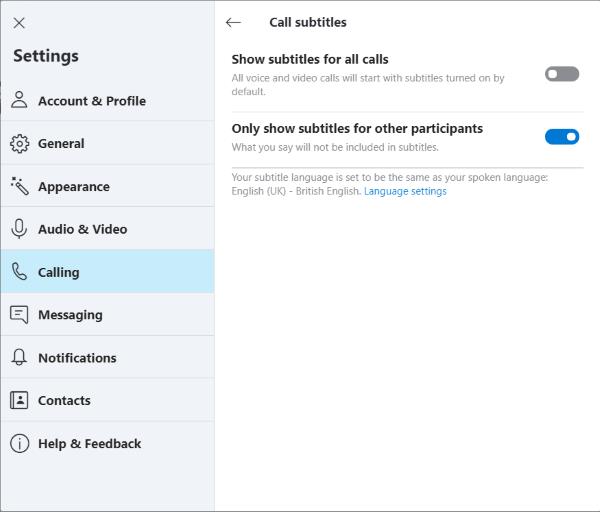Disable Only show subtitles for other participants
Image resolution: width=600 pixels, height=512 pixels.
coord(562,137)
